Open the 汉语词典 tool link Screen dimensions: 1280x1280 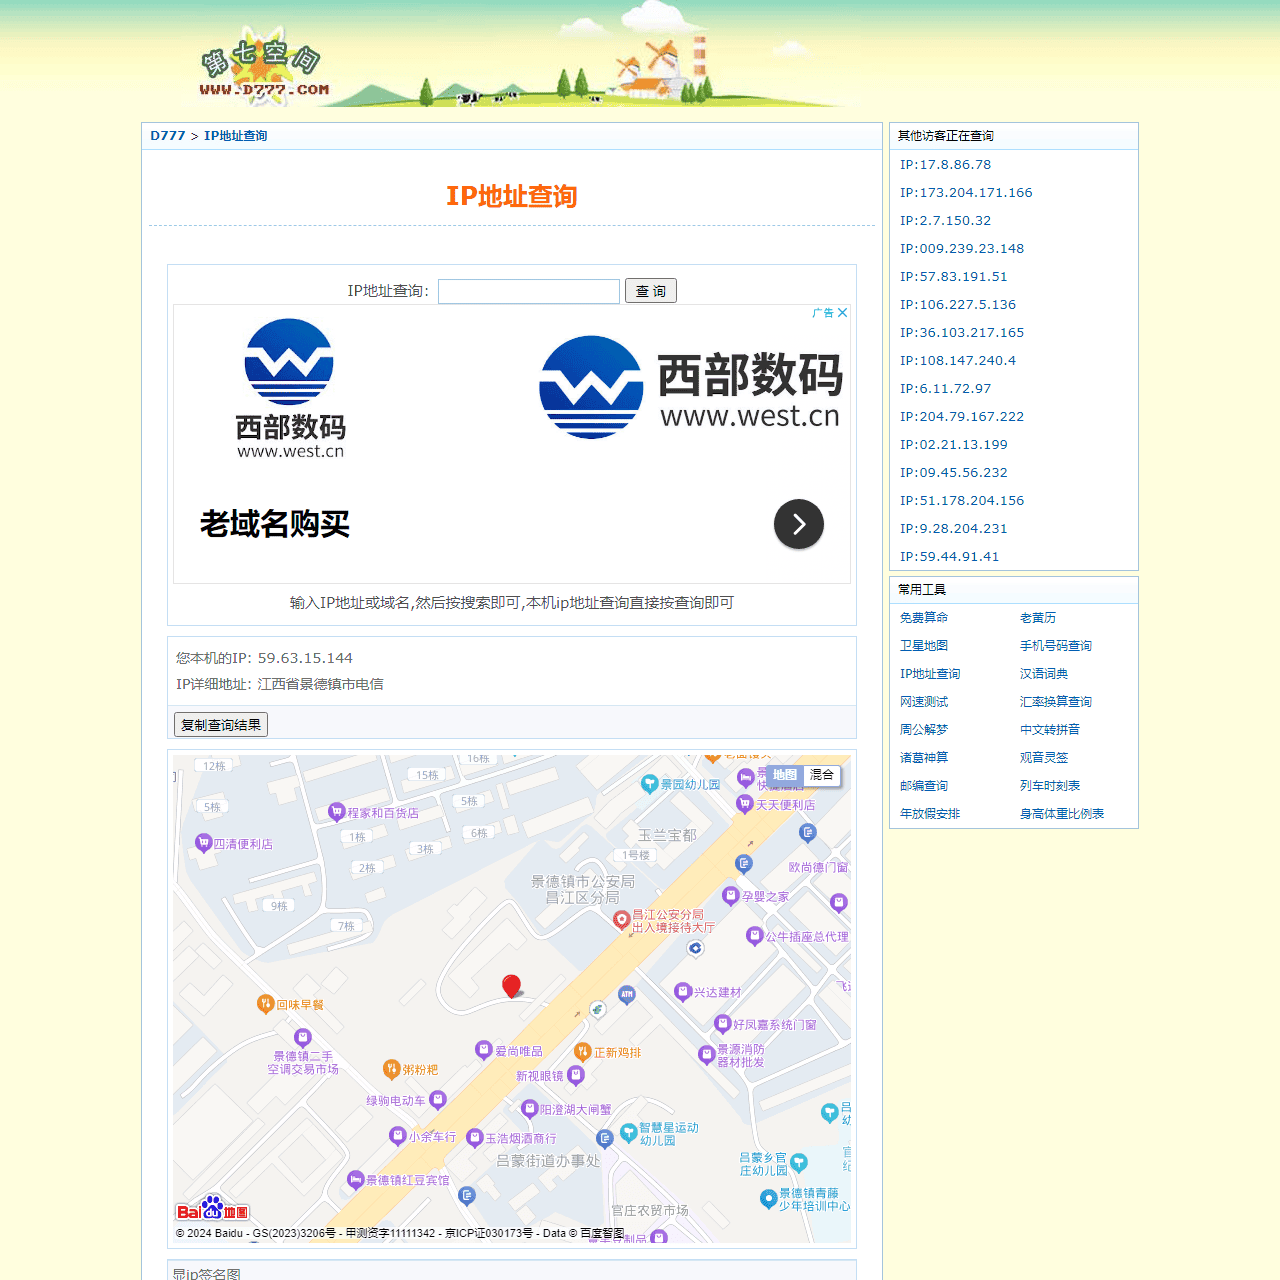coord(1044,674)
